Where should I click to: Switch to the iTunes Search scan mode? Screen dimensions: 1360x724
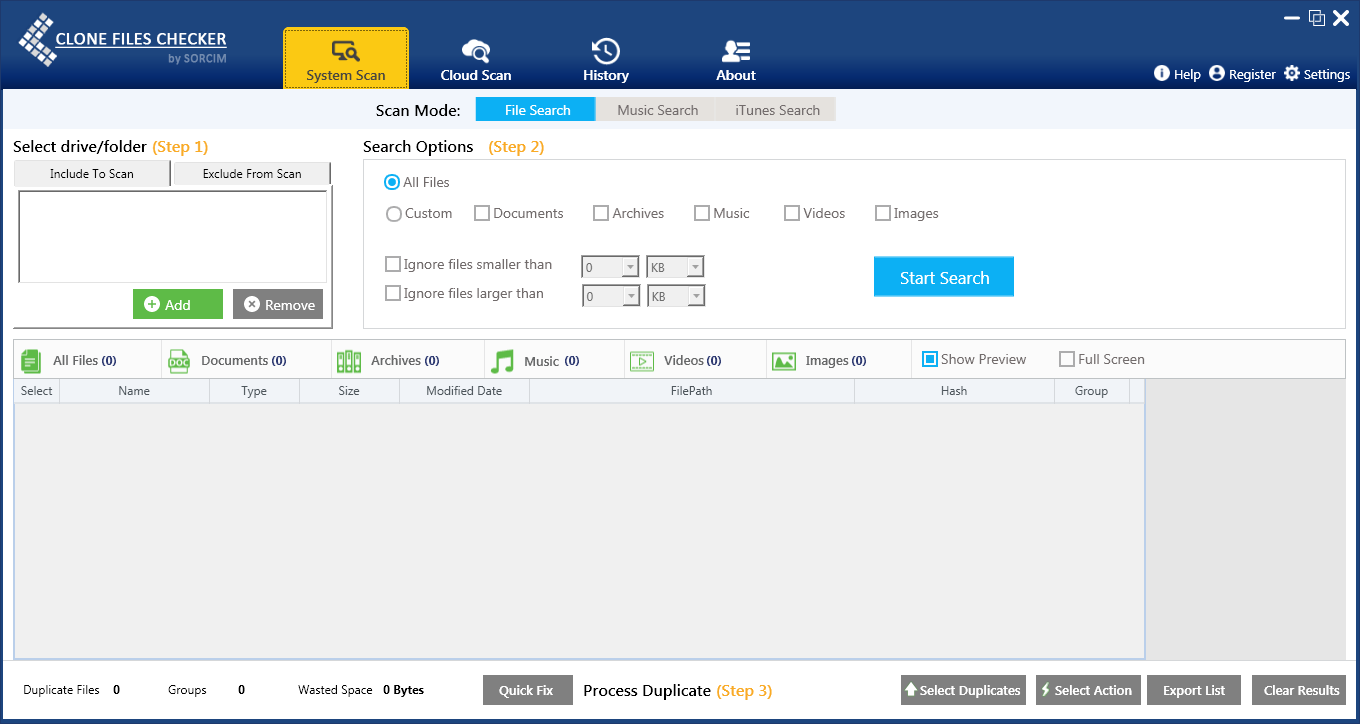click(x=777, y=109)
